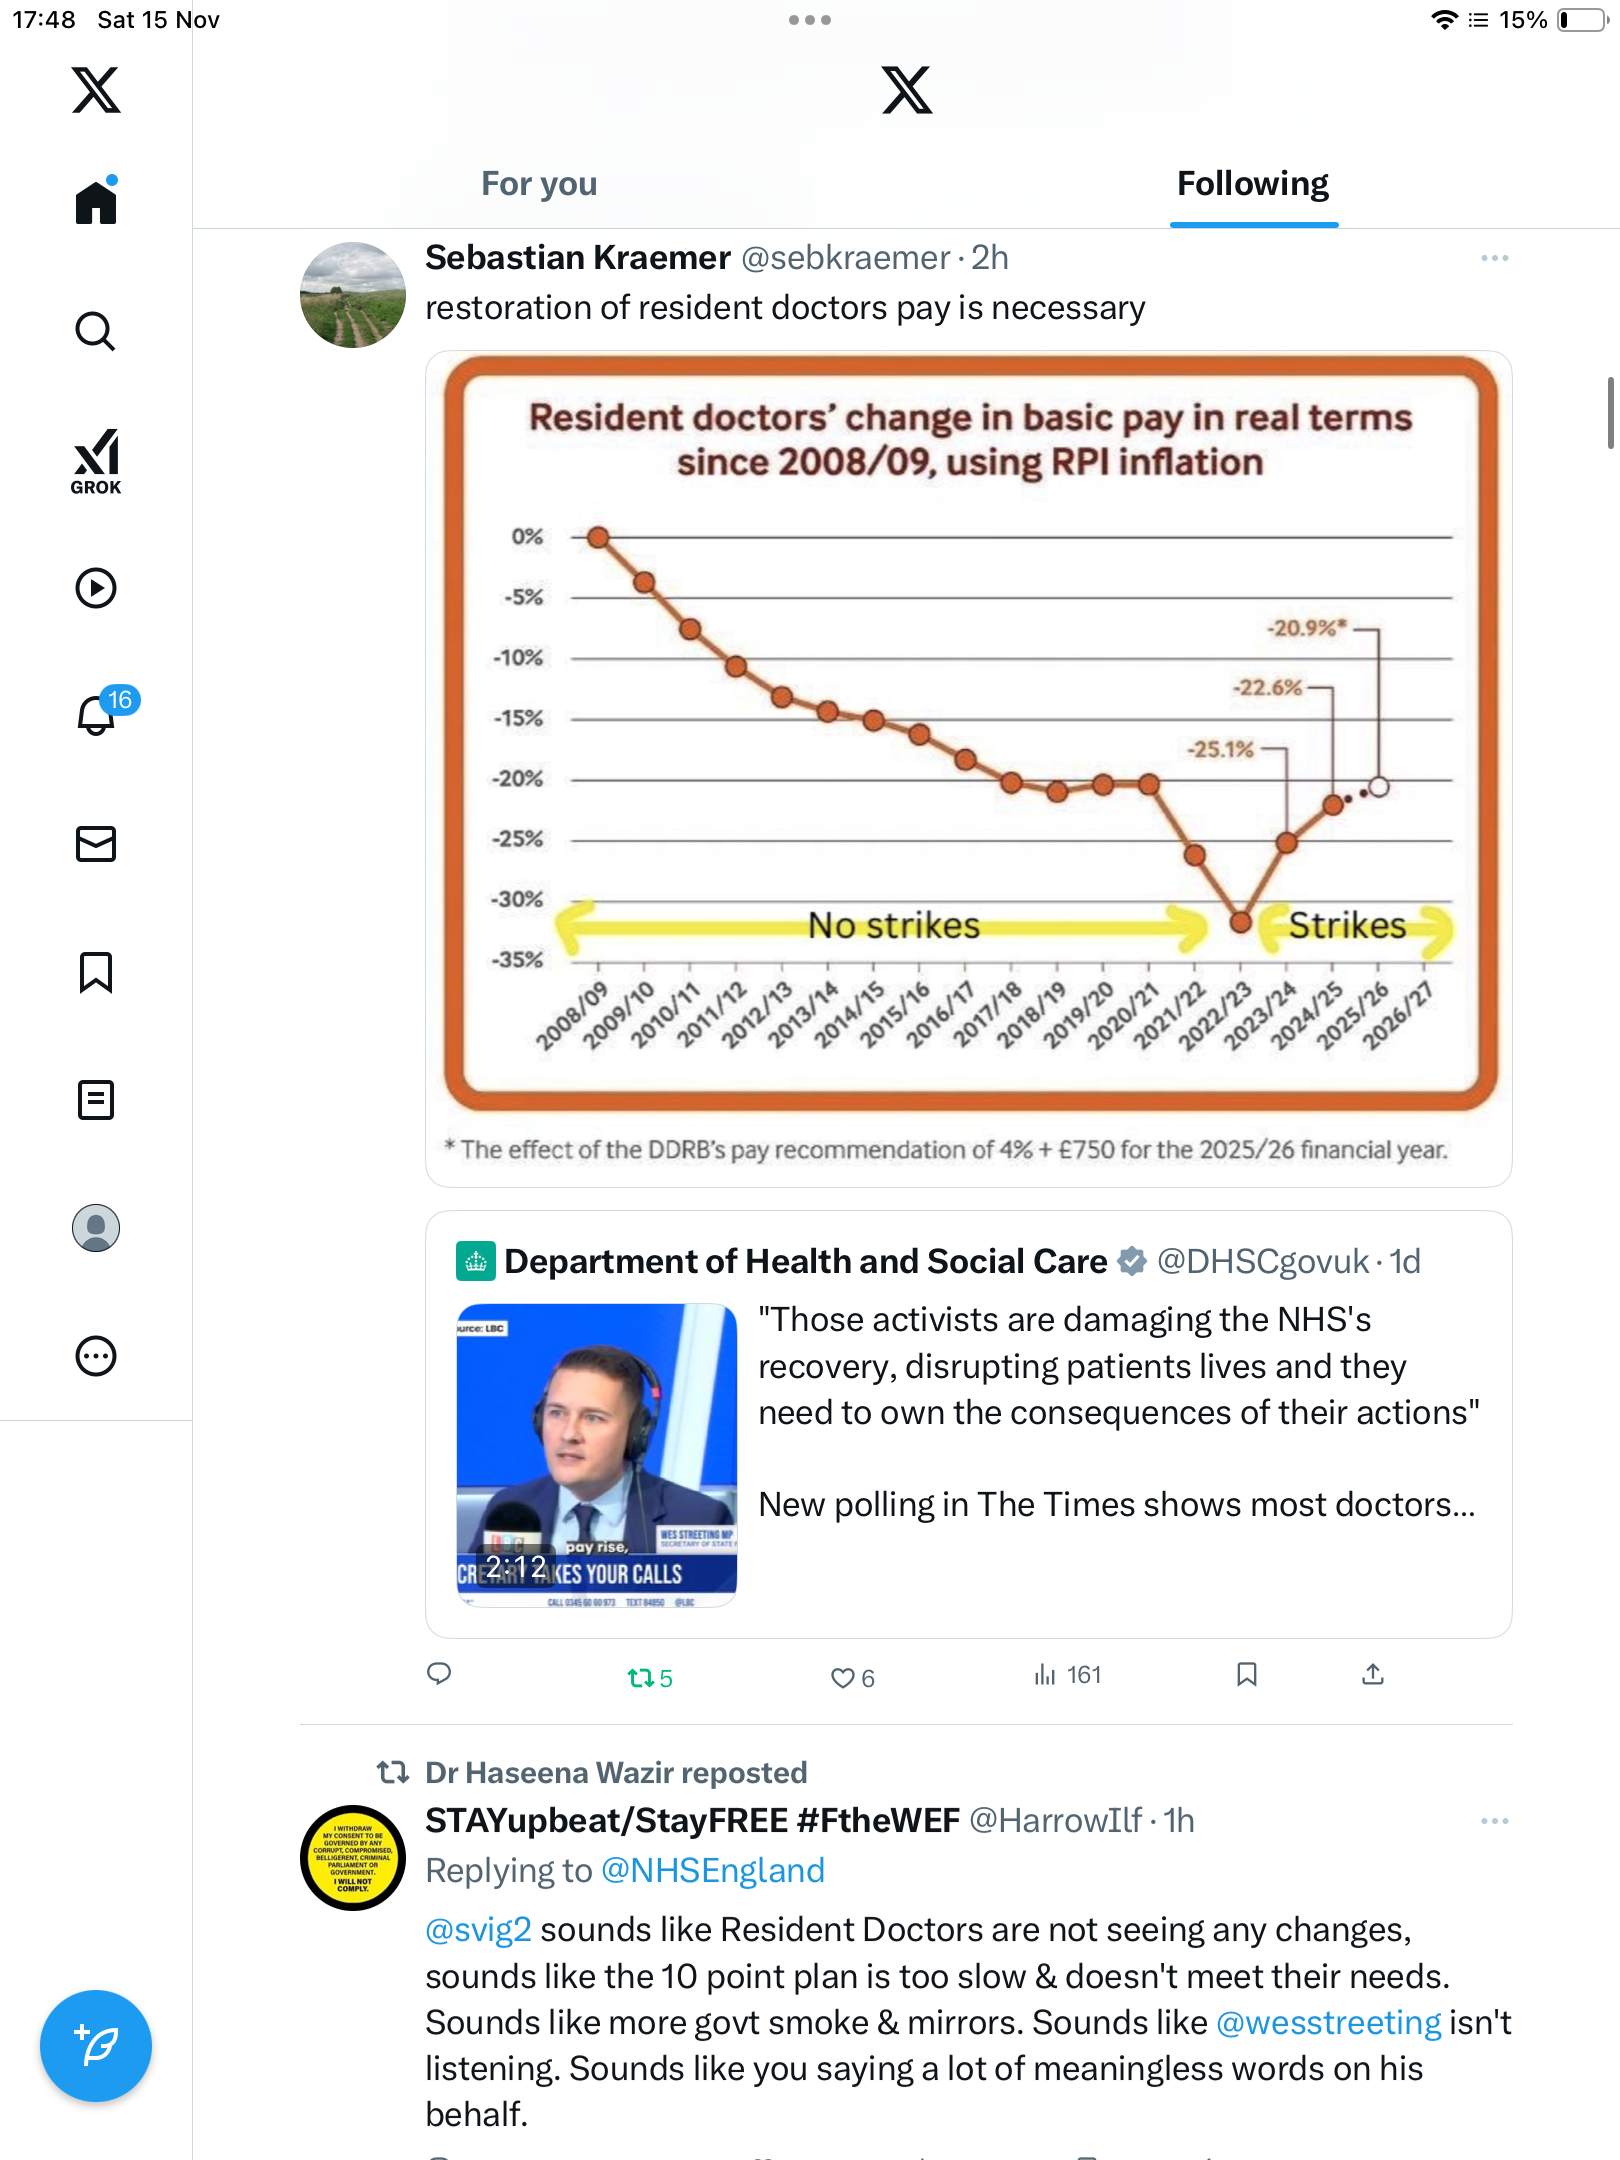
Task: Switch to the For you tab
Action: click(539, 184)
